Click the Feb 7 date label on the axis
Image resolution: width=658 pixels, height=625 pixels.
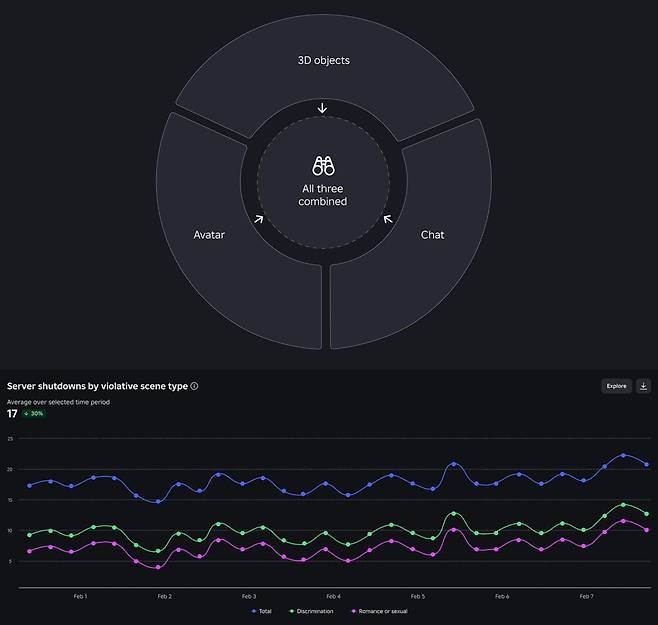(x=586, y=596)
